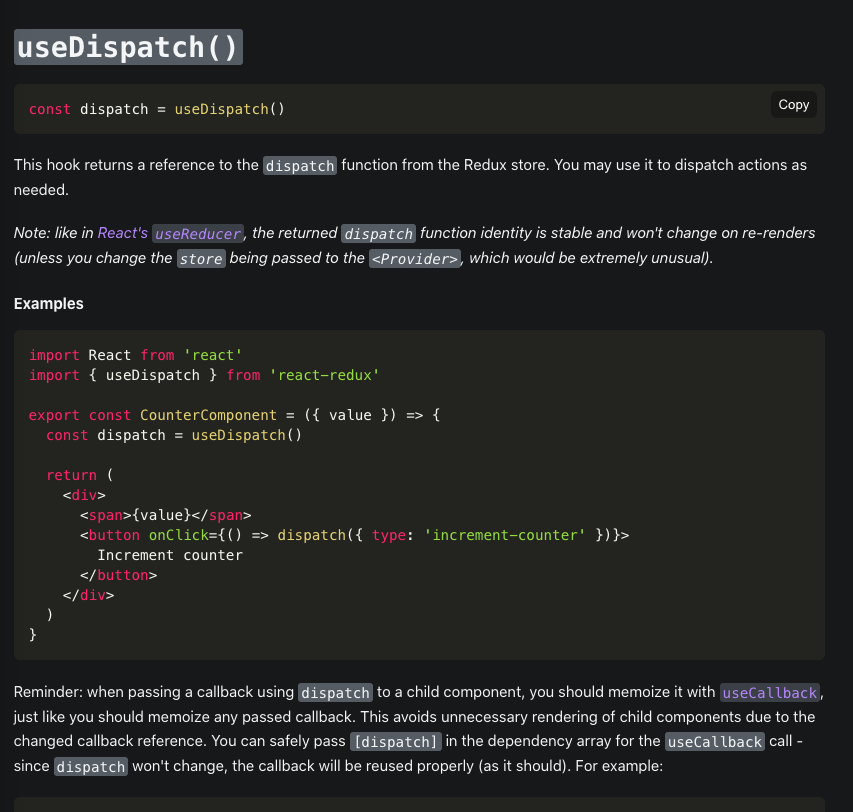This screenshot has height=812, width=853.
Task: Click the Examples section heading
Action: point(48,304)
